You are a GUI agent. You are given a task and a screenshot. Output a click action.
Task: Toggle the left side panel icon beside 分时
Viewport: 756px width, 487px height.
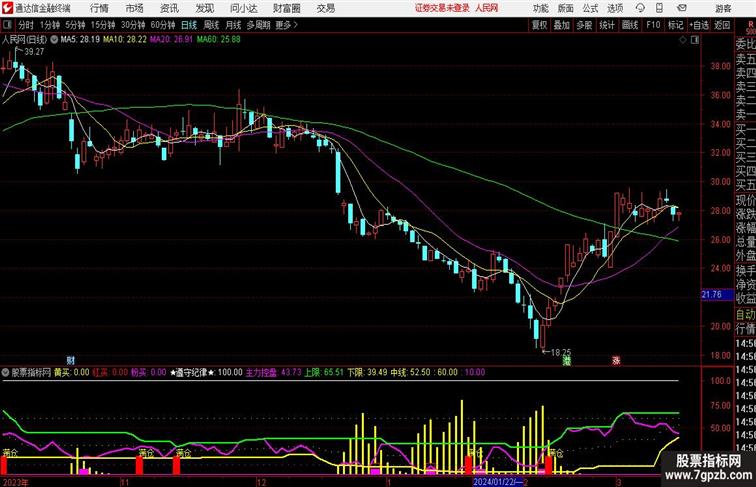pyautogui.click(x=7, y=25)
